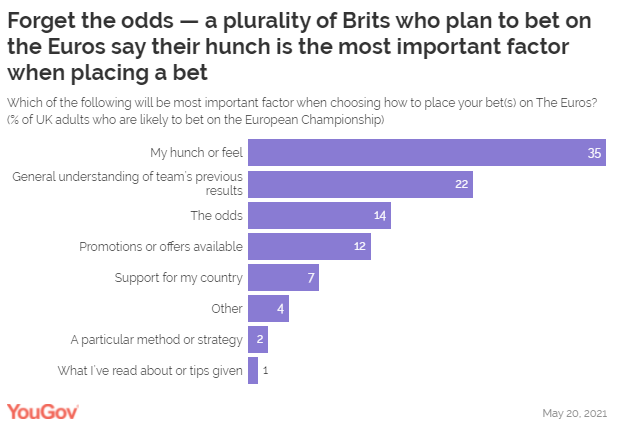Click the value 35 data label
The height and width of the screenshot is (436, 622).
coord(594,153)
